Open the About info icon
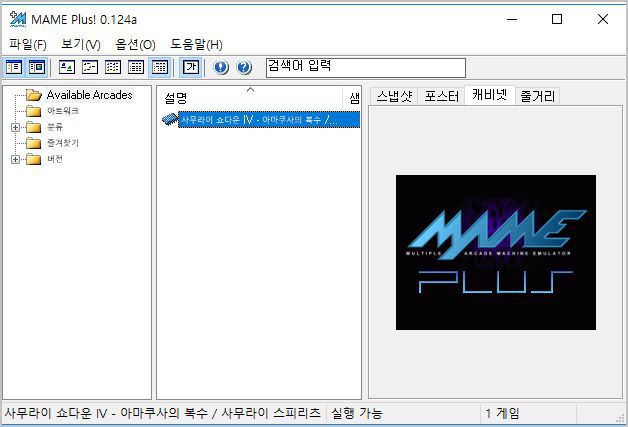628x427 pixels. pos(221,67)
